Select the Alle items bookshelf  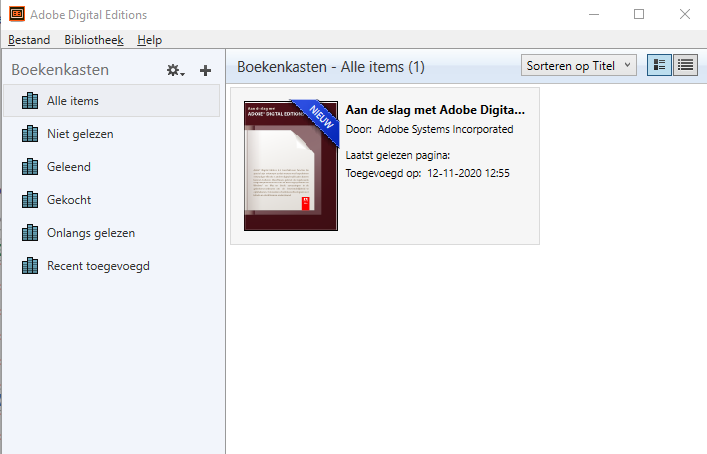[111, 101]
